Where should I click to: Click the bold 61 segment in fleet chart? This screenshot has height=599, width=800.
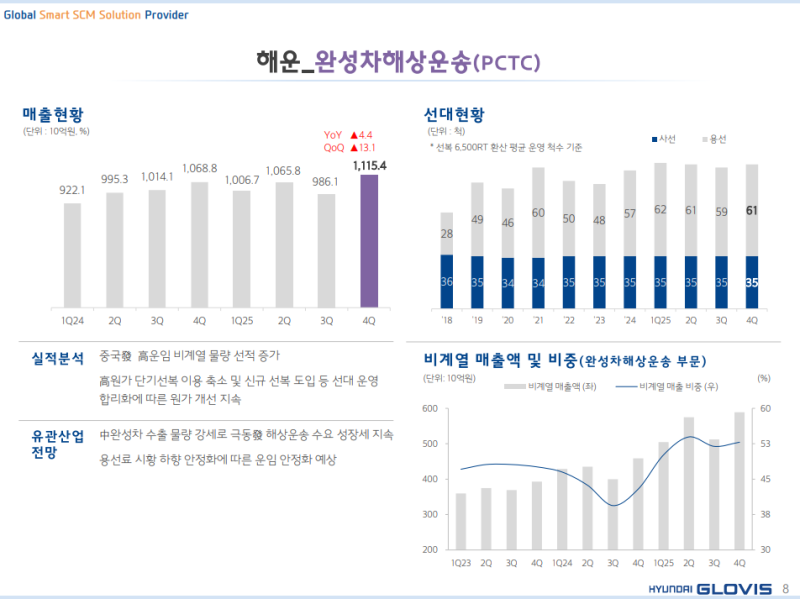[751, 210]
